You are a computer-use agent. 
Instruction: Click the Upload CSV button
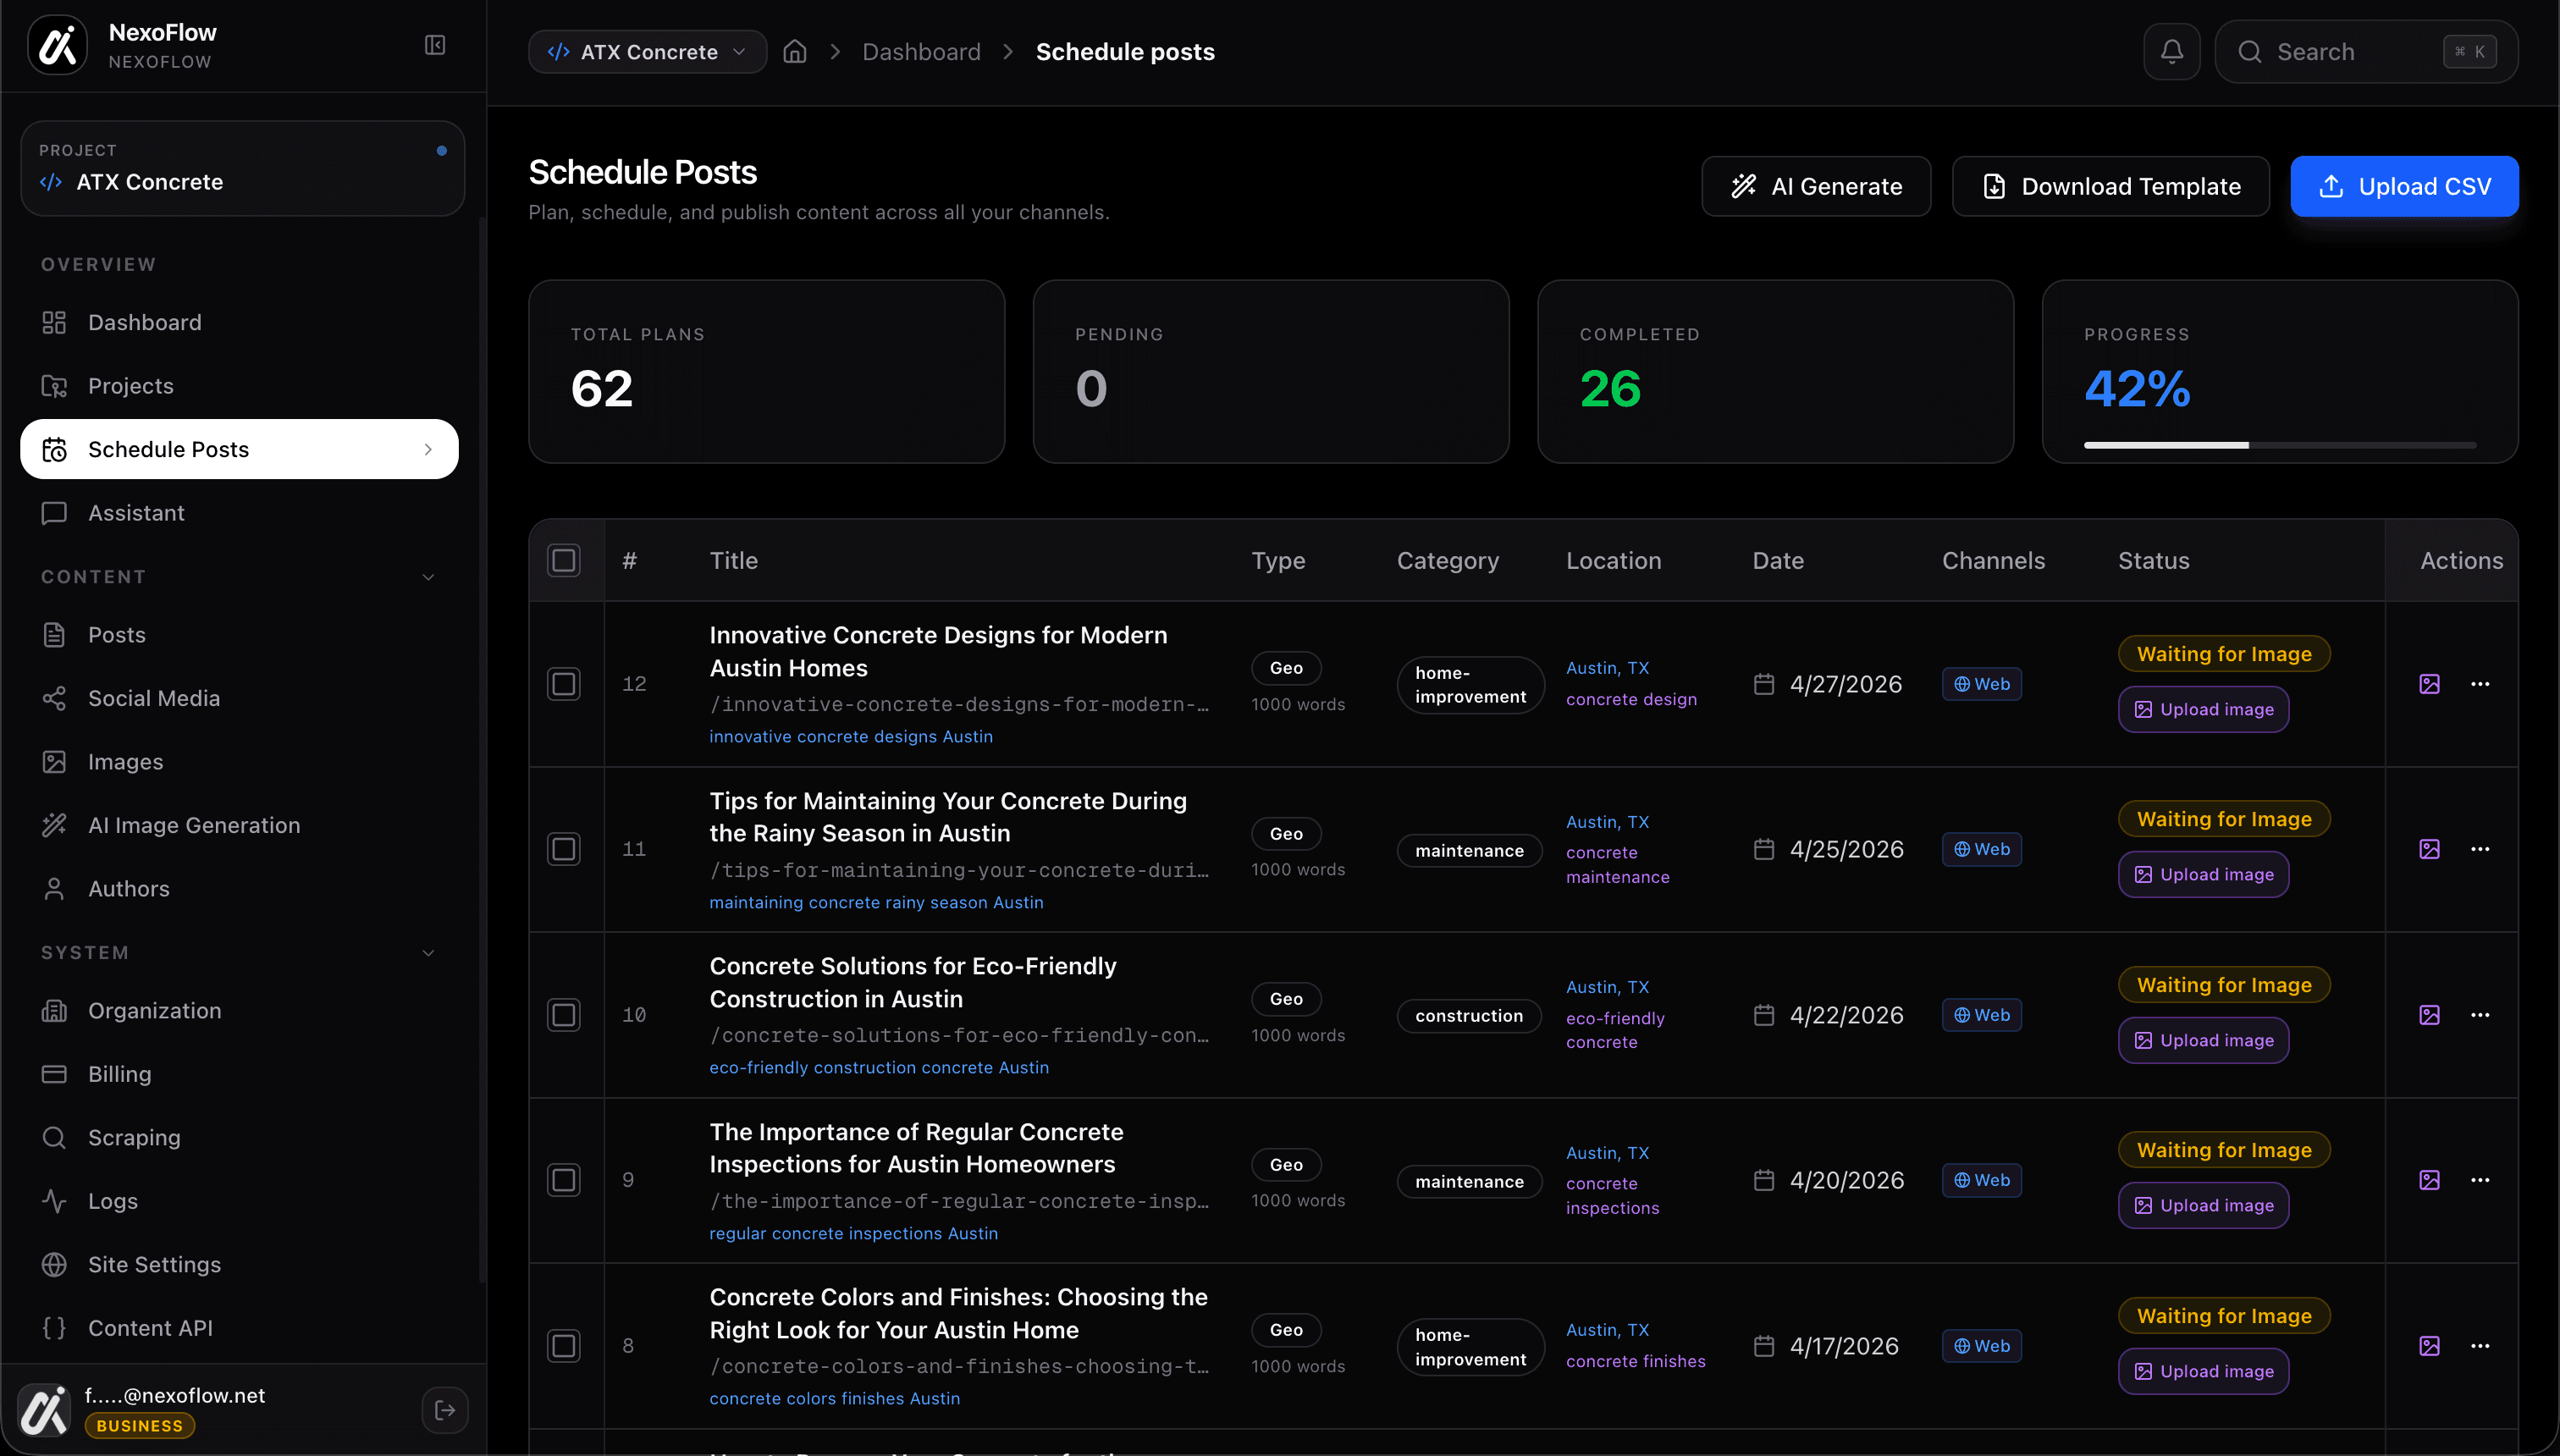click(x=2404, y=186)
